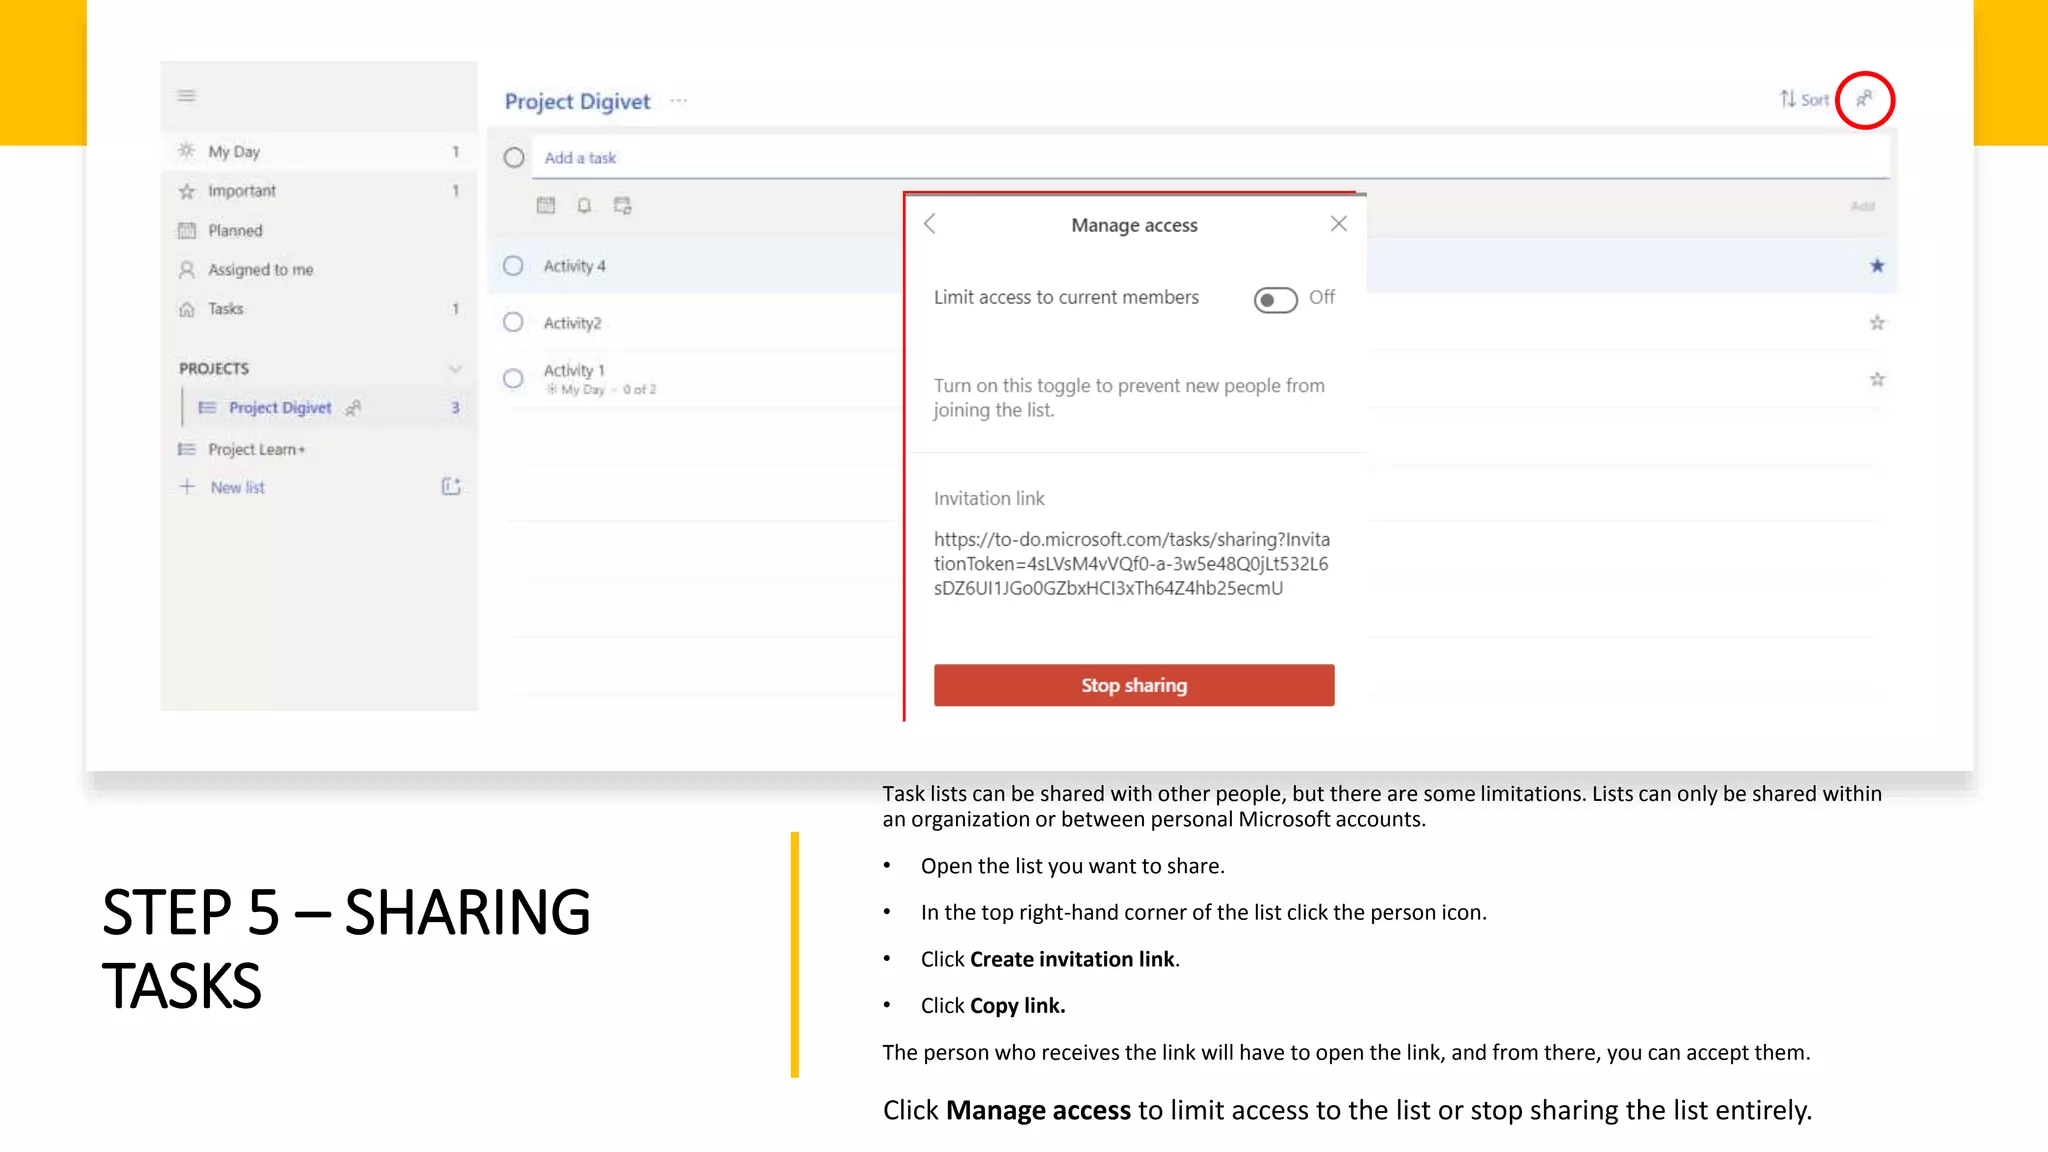Viewport: 2048px width, 1152px height.
Task: Click the Tasks home icon in sidebar
Action: (x=186, y=309)
